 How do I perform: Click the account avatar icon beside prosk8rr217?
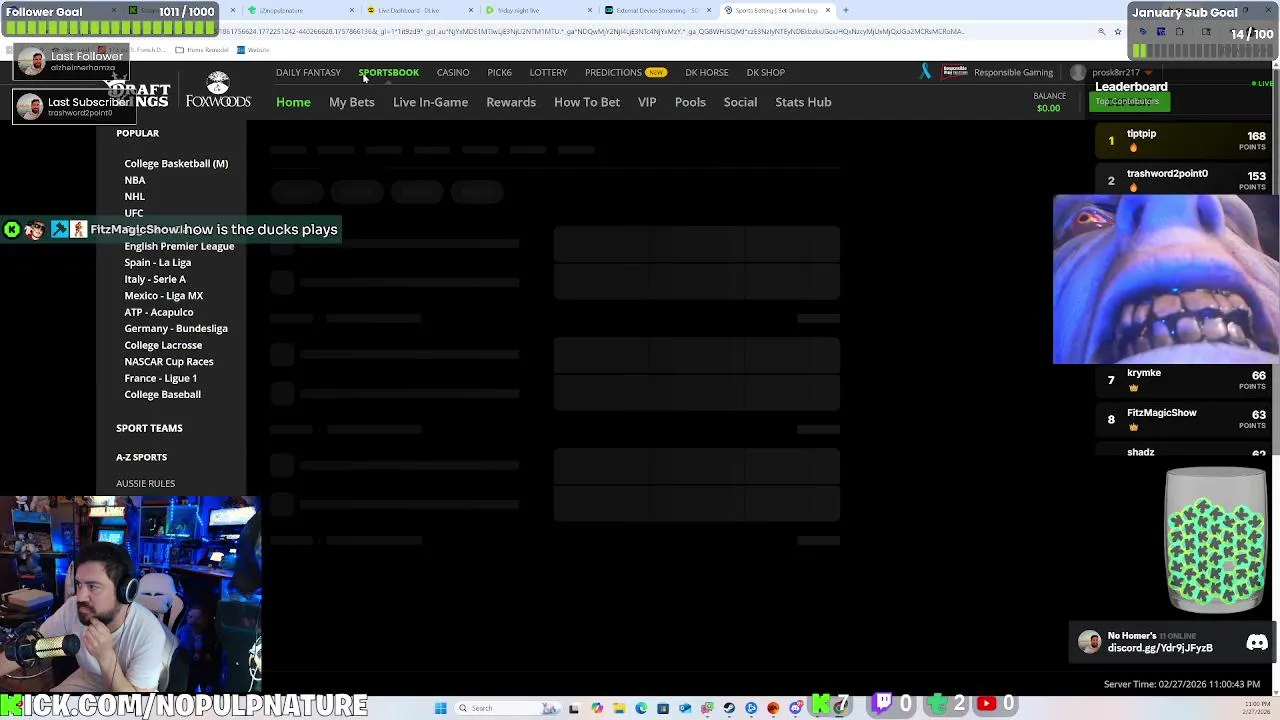click(x=1077, y=72)
